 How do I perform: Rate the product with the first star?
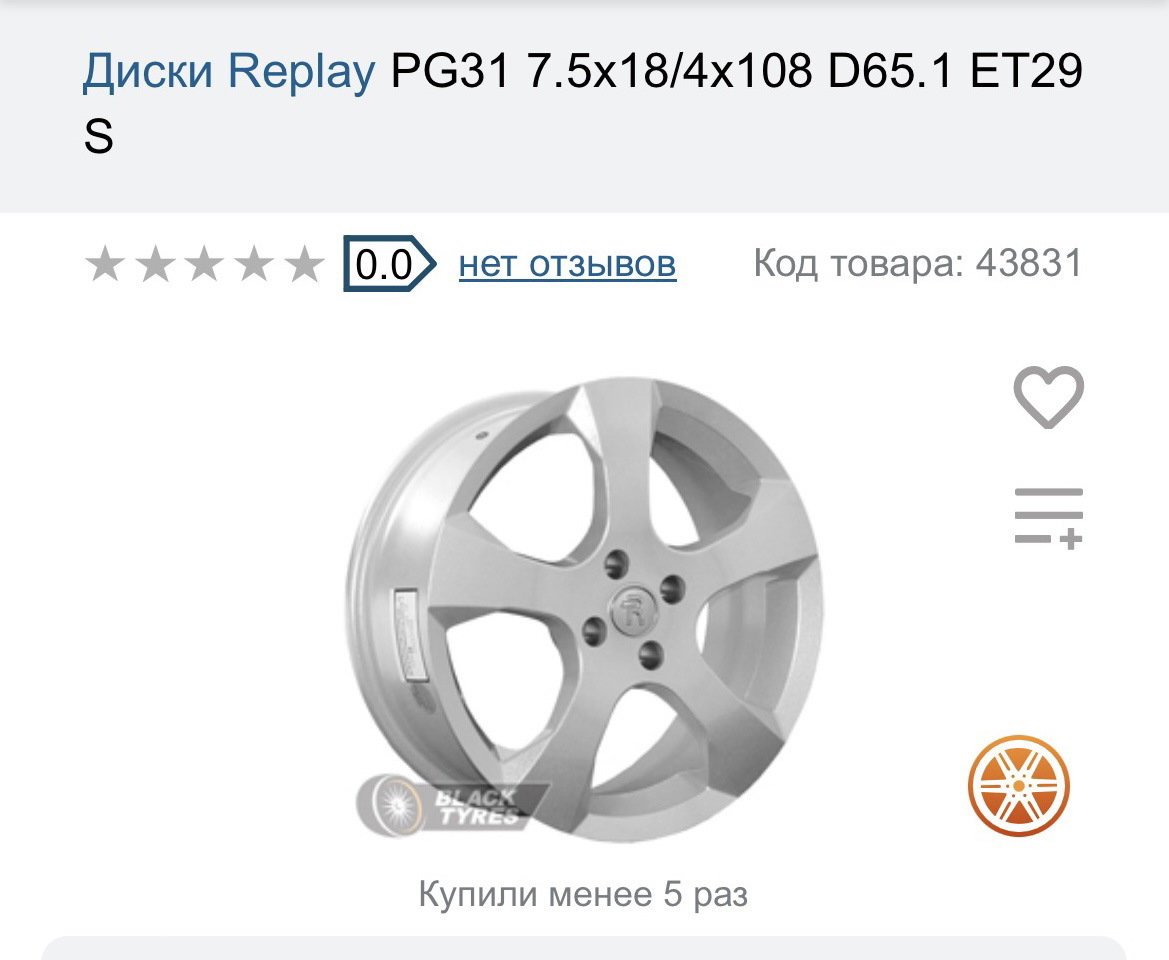pos(104,265)
